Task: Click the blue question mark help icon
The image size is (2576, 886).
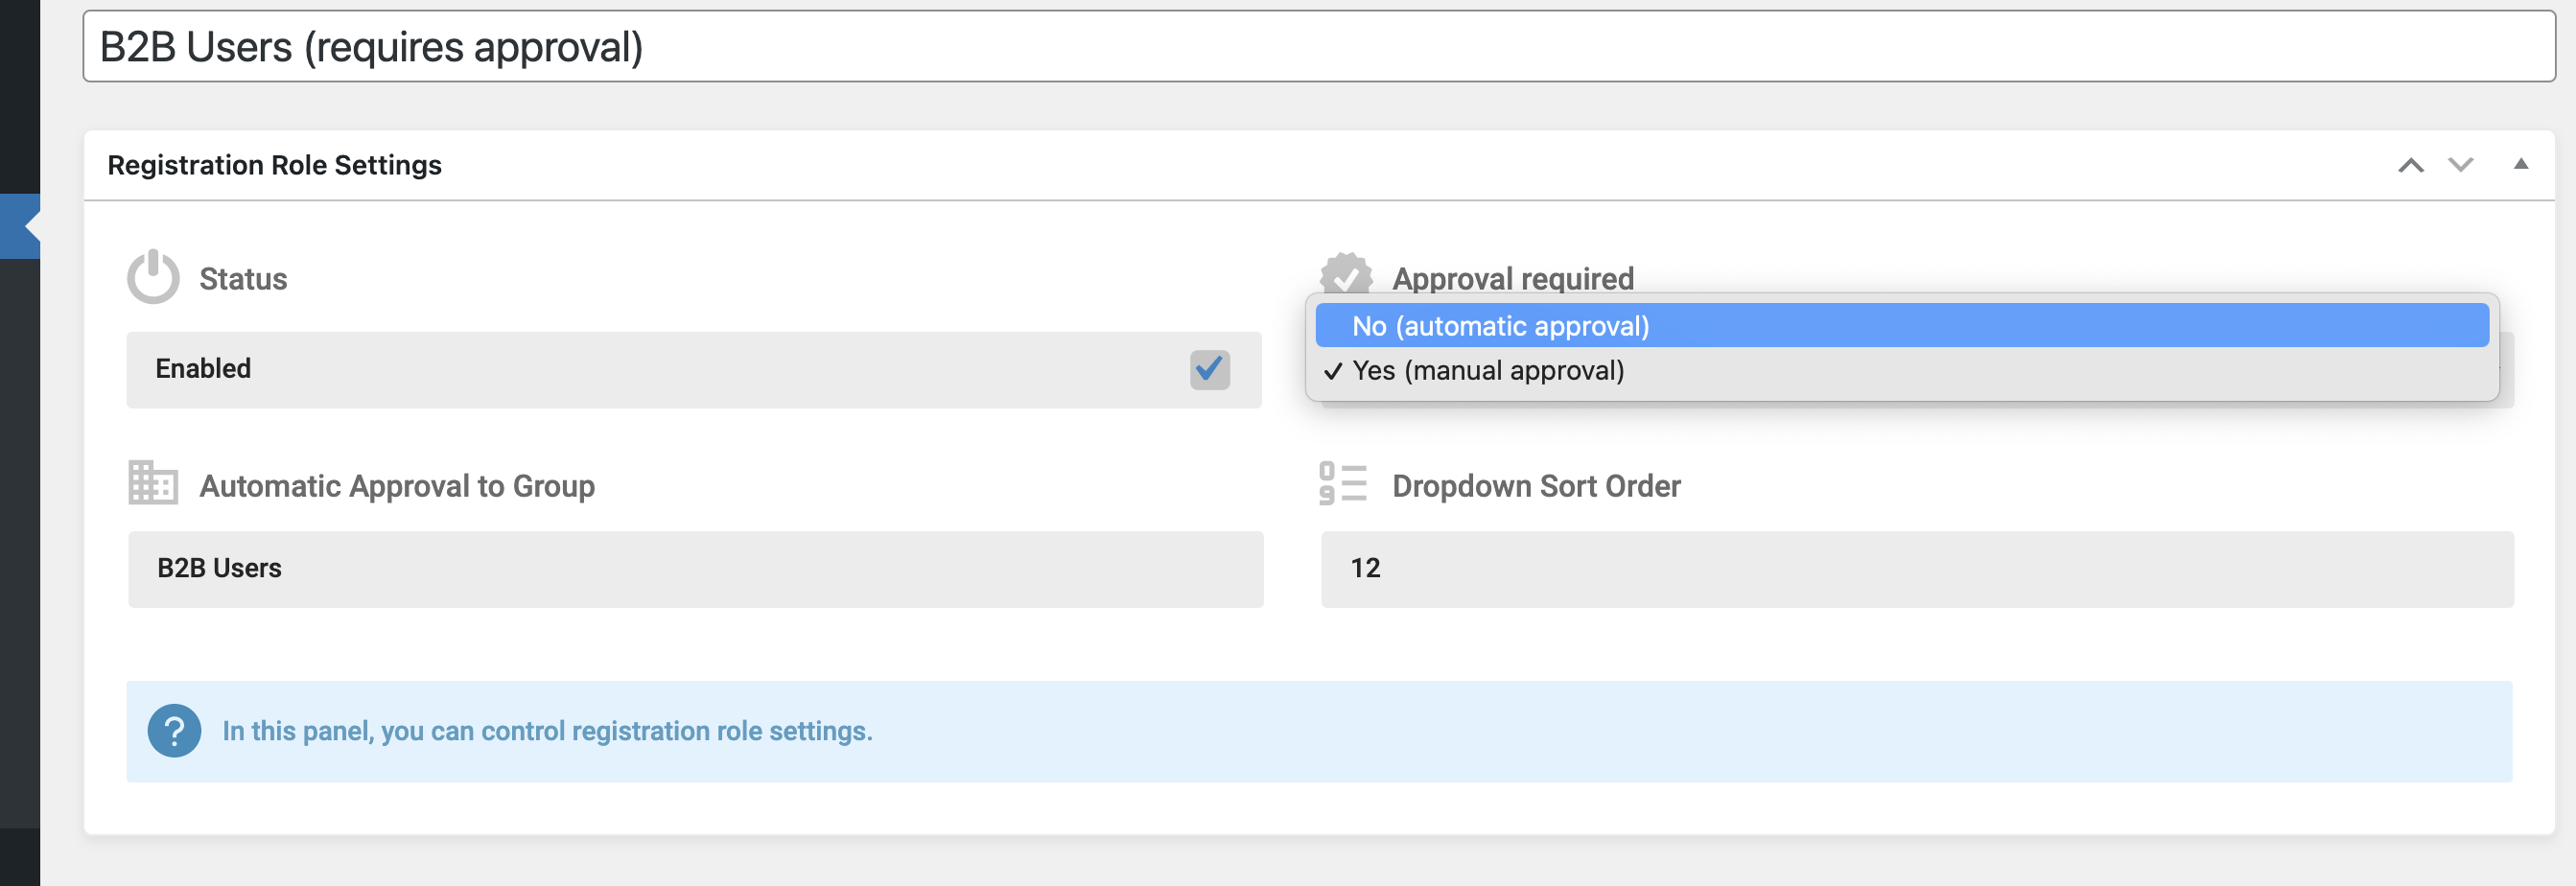Action: 174,731
